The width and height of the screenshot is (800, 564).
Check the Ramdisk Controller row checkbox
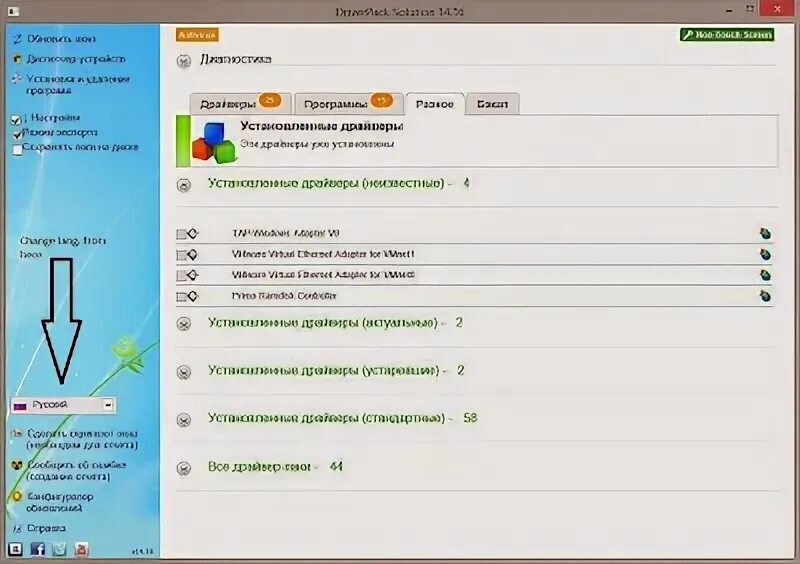point(181,297)
